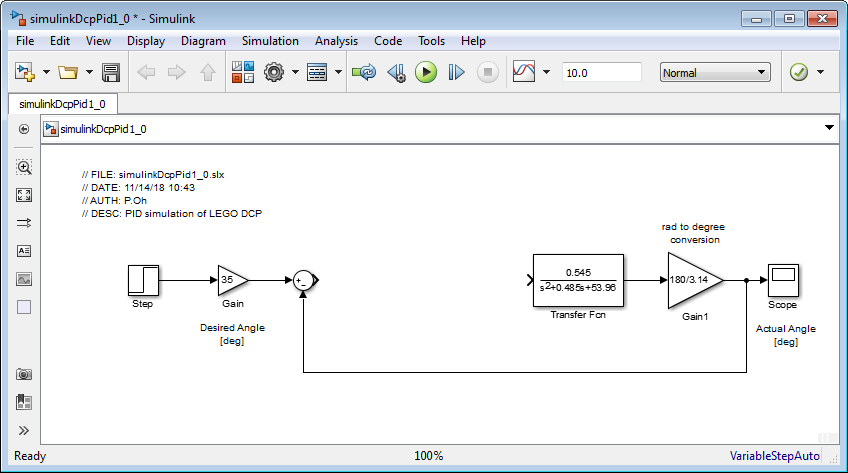Open the Simulation menu
This screenshot has height=473, width=848.
tap(270, 41)
